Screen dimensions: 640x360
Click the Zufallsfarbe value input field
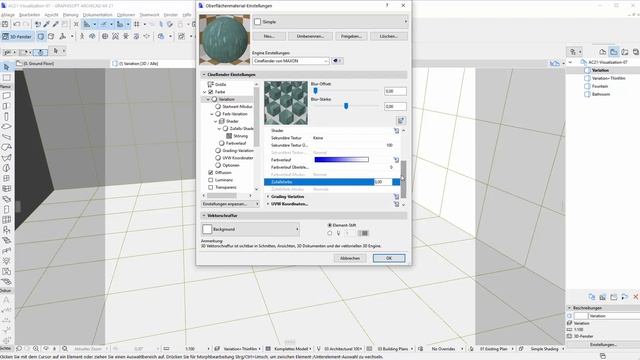383,182
